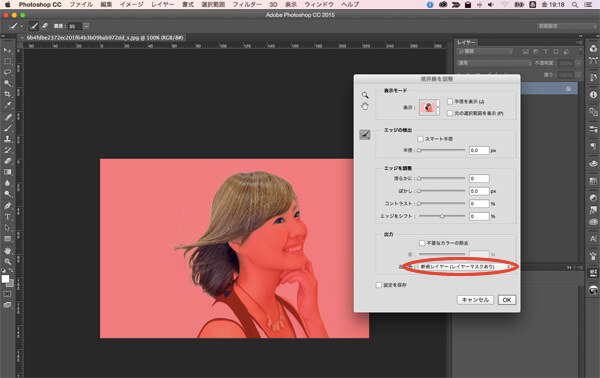Open the 選択範囲 menu

pyautogui.click(x=213, y=5)
